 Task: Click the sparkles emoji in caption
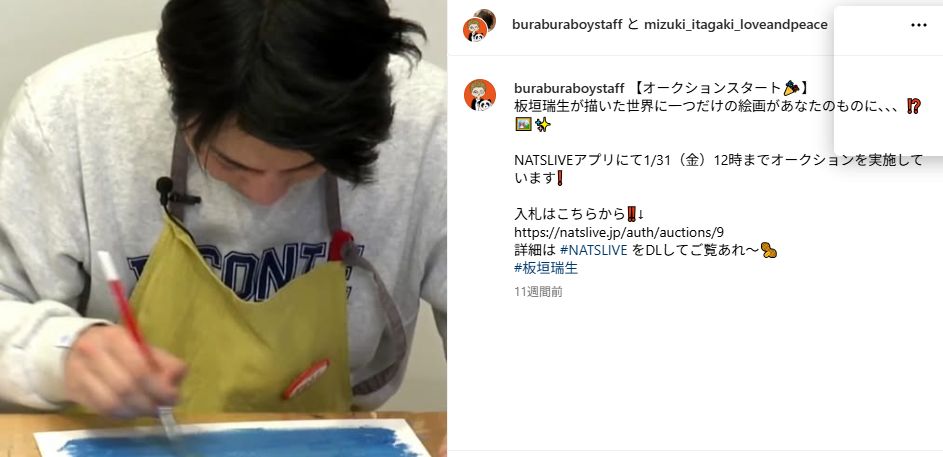pos(542,124)
